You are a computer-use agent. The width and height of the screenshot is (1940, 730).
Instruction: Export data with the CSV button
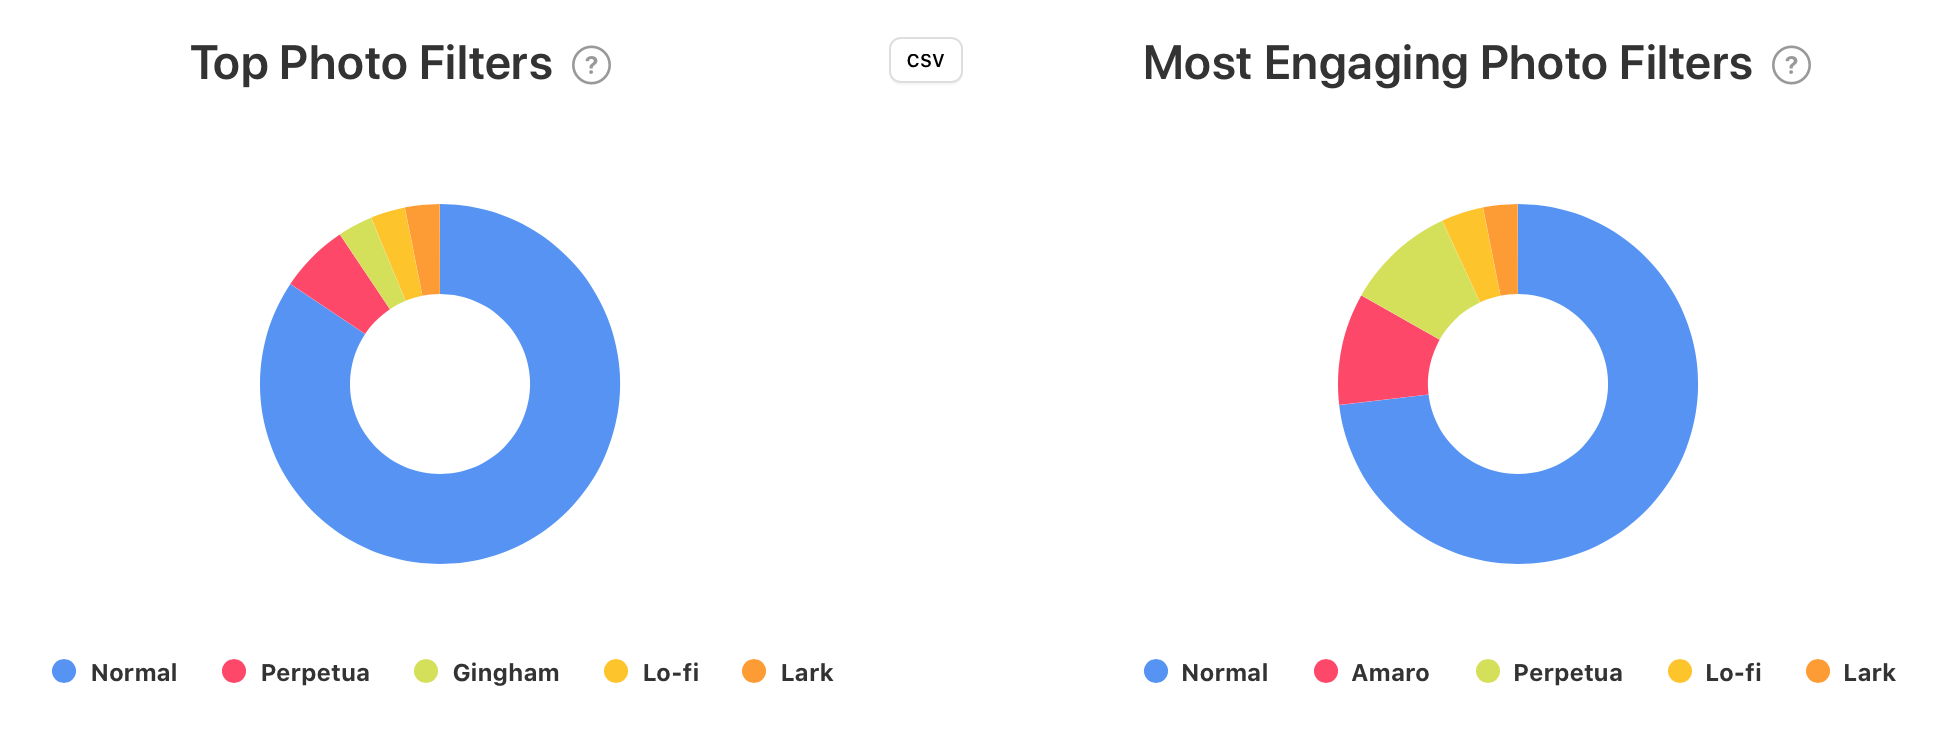click(926, 60)
